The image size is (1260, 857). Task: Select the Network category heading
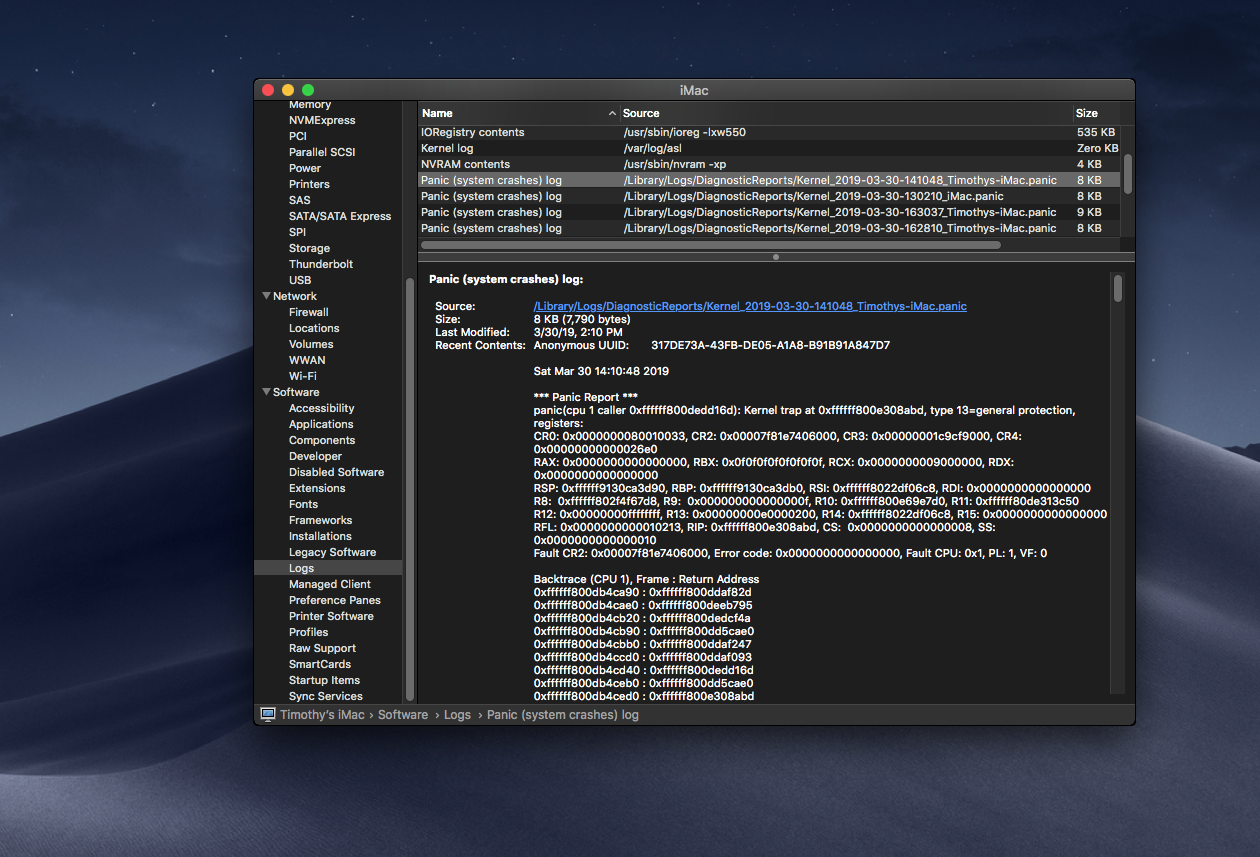295,296
